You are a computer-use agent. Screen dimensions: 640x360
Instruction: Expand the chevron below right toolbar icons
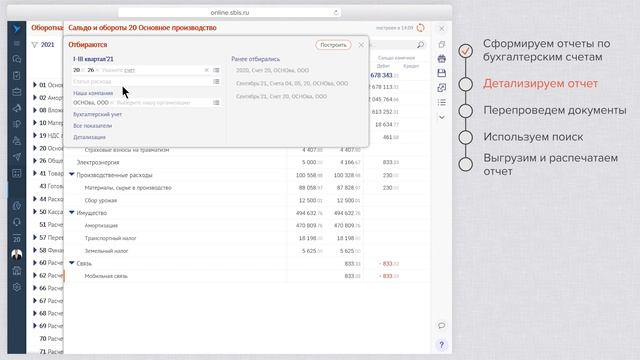click(x=442, y=117)
